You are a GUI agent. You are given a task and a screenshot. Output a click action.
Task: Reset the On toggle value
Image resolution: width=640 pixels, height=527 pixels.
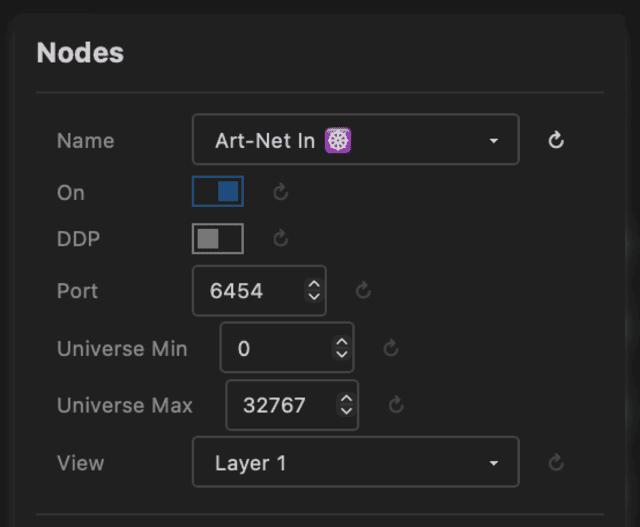[x=281, y=191]
